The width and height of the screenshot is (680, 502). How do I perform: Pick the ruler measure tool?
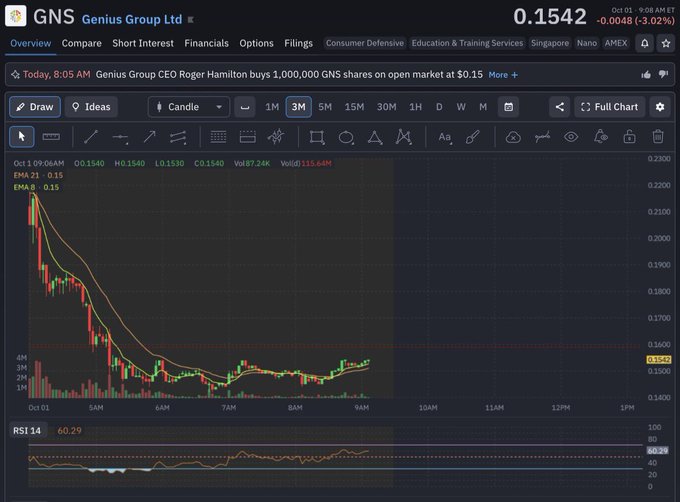click(x=51, y=137)
